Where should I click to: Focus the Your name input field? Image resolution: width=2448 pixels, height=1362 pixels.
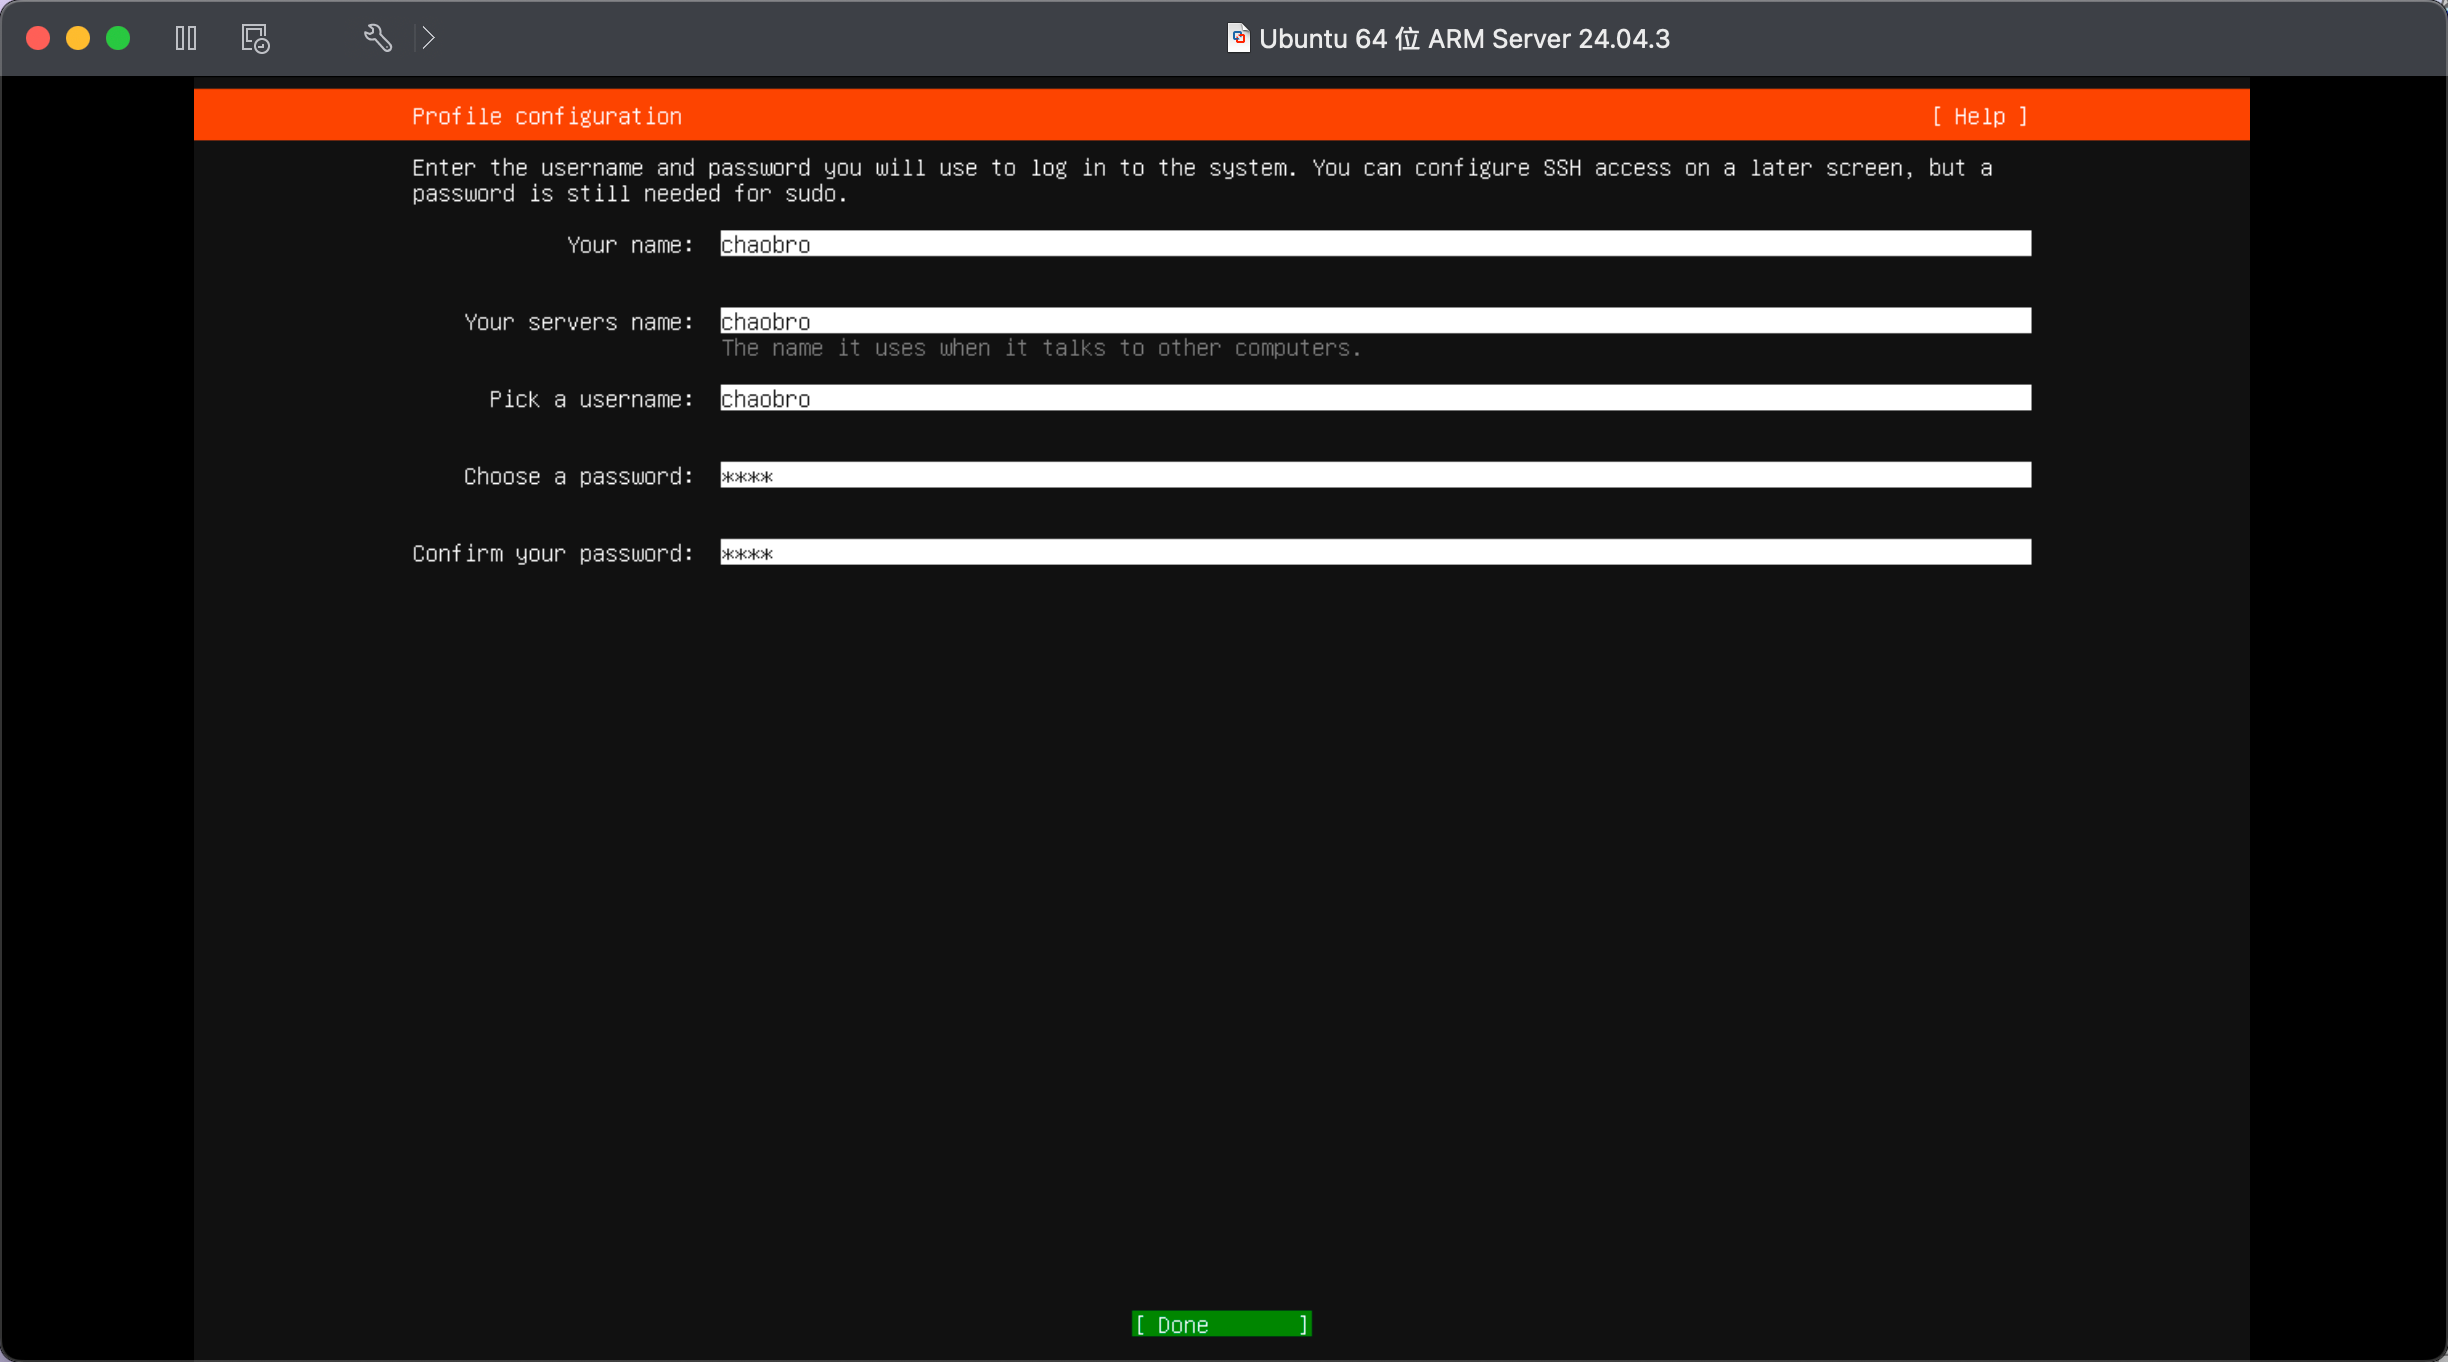point(1375,244)
